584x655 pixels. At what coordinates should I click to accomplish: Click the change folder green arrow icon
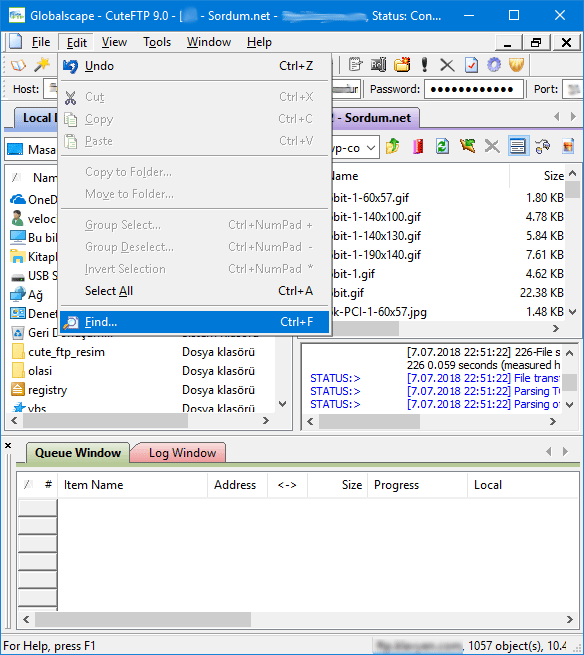(x=467, y=146)
